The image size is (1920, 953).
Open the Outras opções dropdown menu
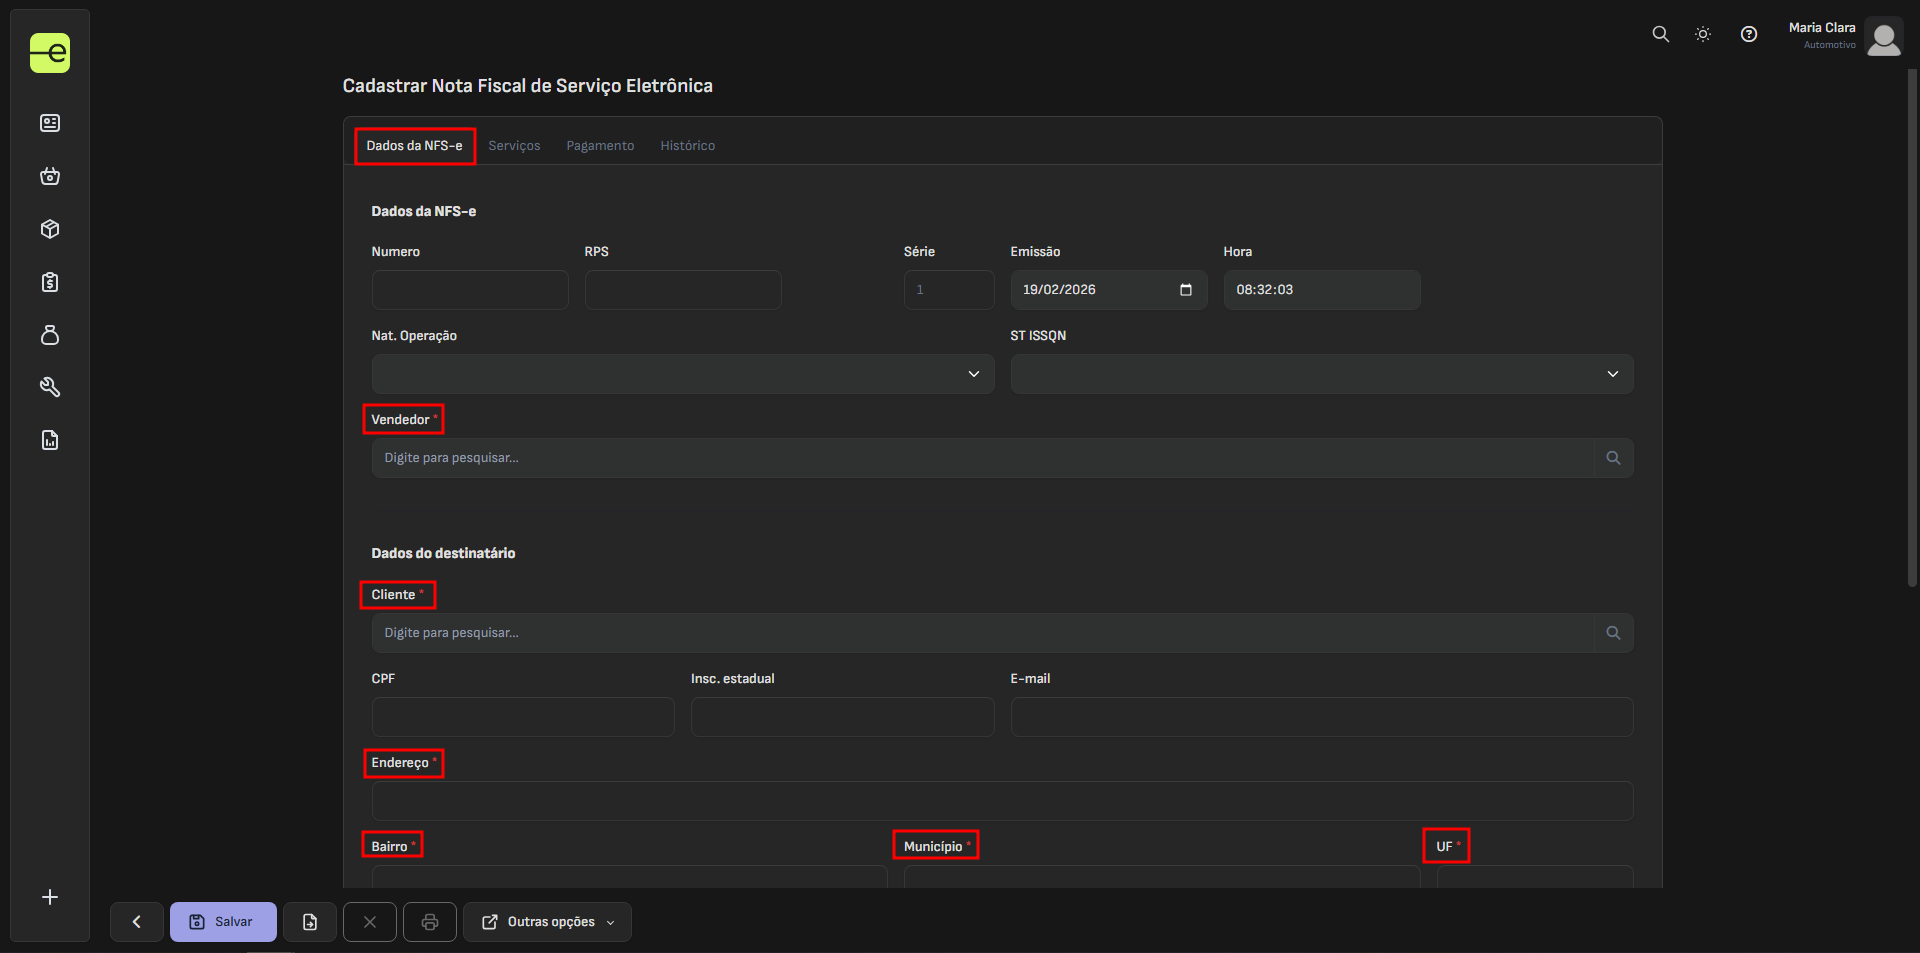pos(547,922)
